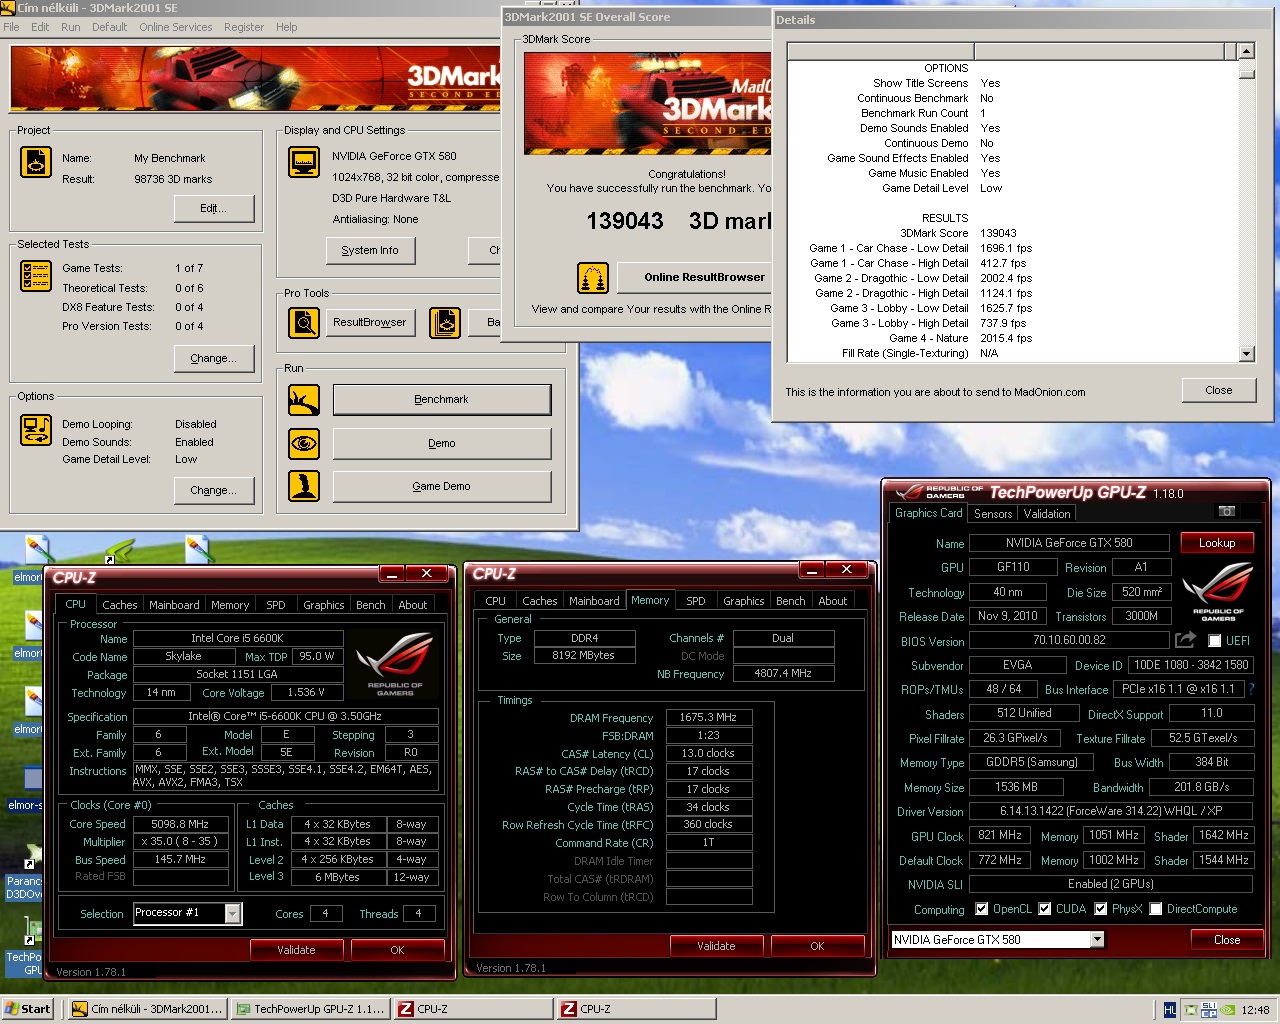This screenshot has width=1280, height=1024.
Task: Toggle the DirectCompute checkbox
Action: pos(1156,909)
